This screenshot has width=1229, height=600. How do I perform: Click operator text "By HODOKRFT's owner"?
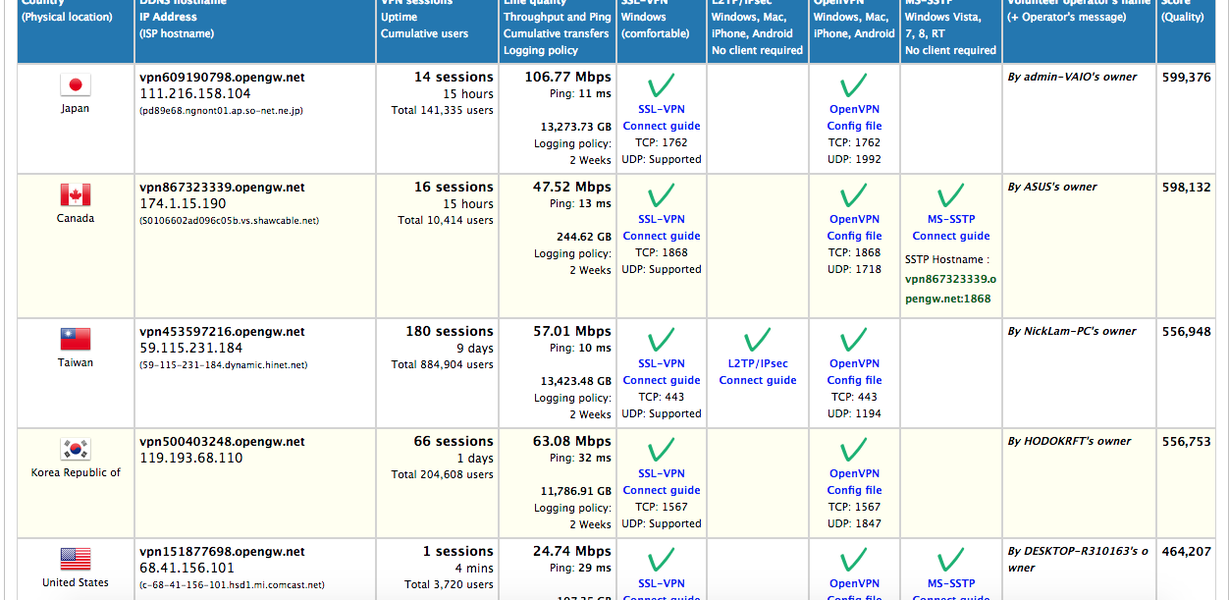pyautogui.click(x=1069, y=441)
